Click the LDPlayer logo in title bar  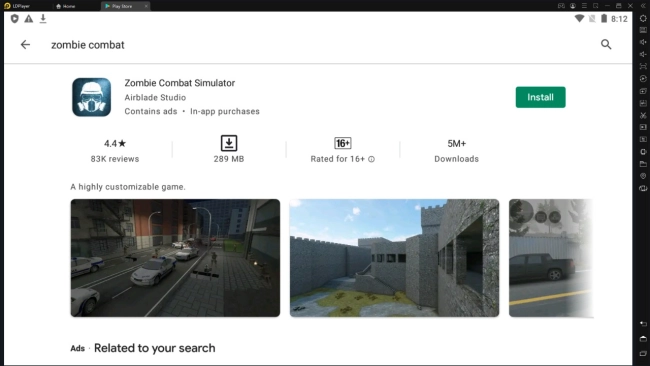(7, 6)
